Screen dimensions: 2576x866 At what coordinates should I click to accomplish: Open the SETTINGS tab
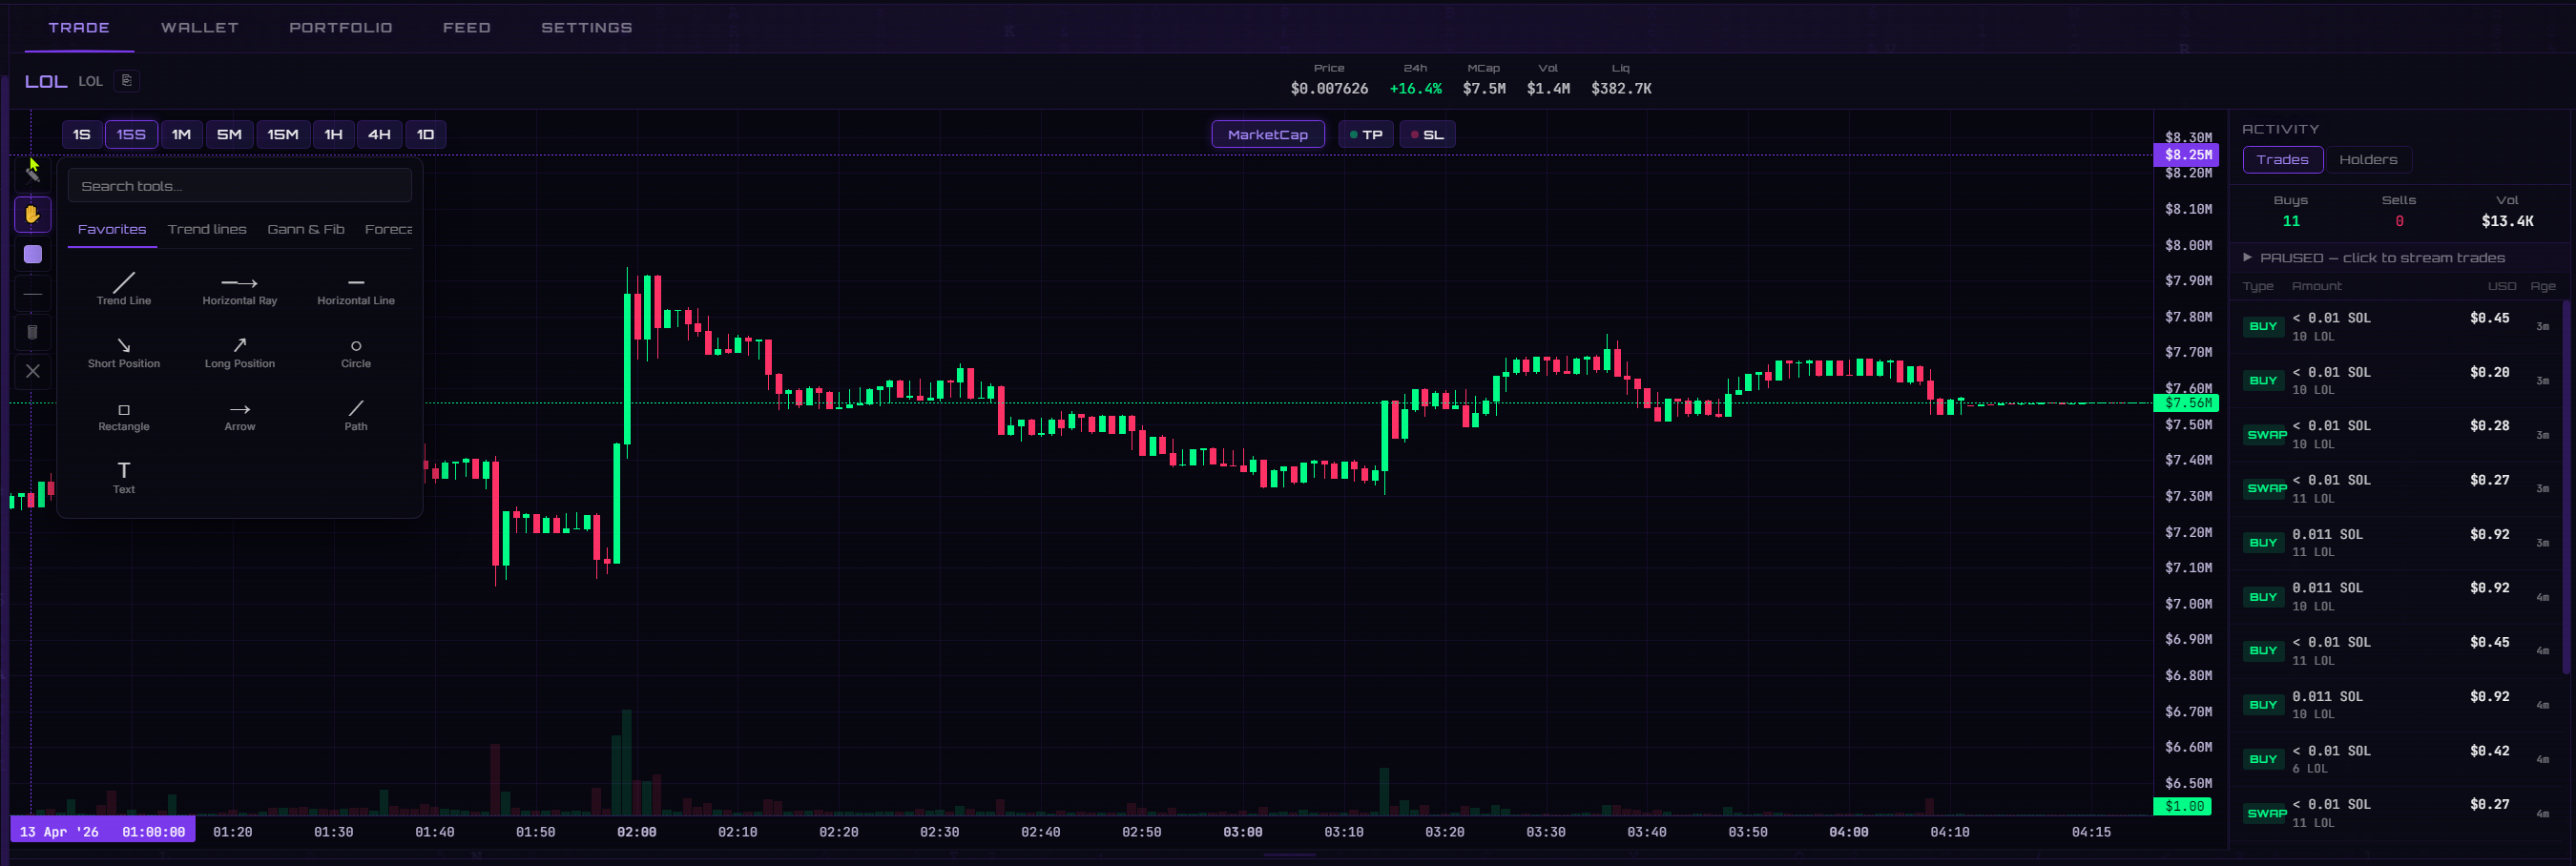(587, 27)
